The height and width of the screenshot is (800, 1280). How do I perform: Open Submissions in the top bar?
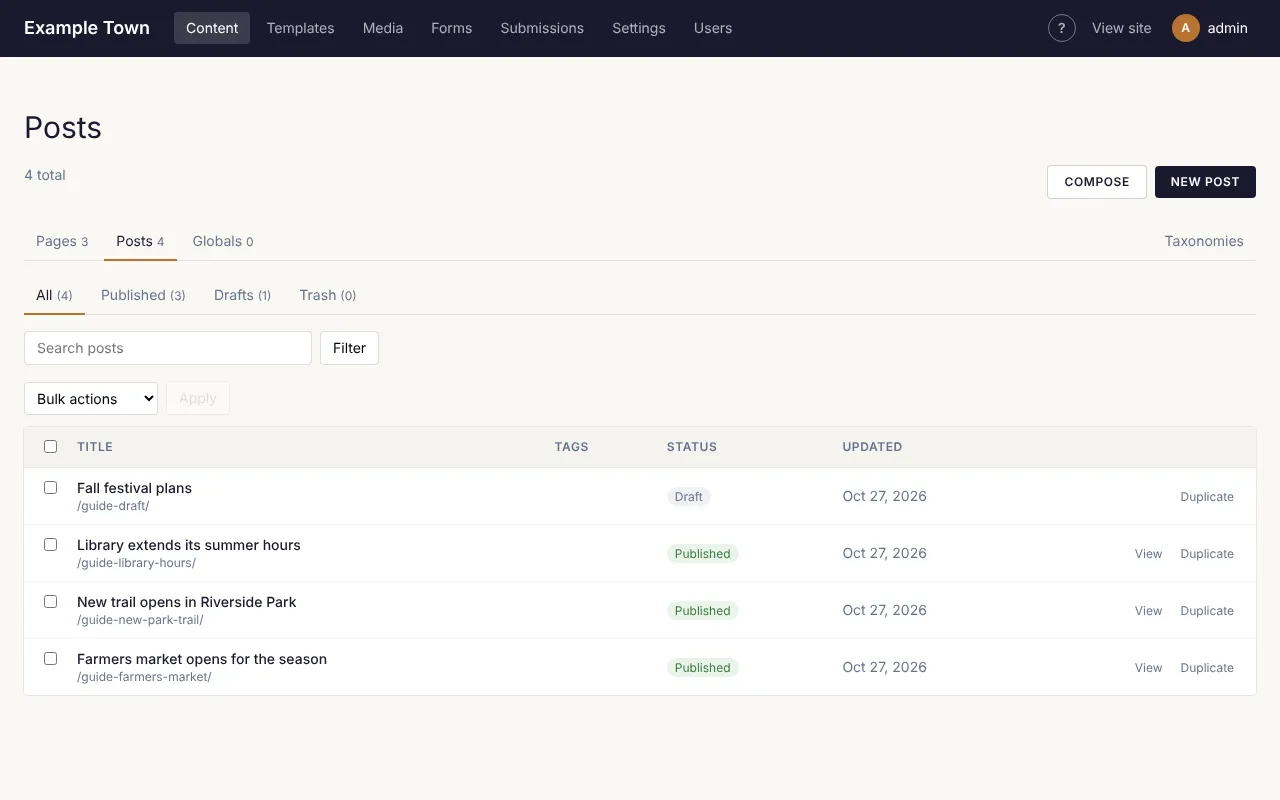pos(542,28)
